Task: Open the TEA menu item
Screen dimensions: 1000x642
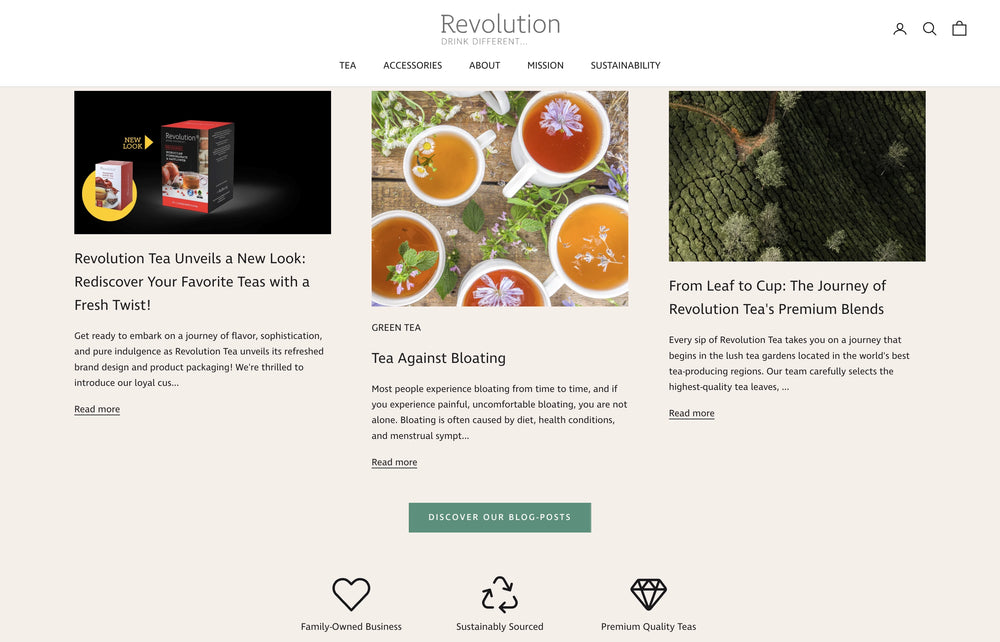Action: click(x=348, y=65)
